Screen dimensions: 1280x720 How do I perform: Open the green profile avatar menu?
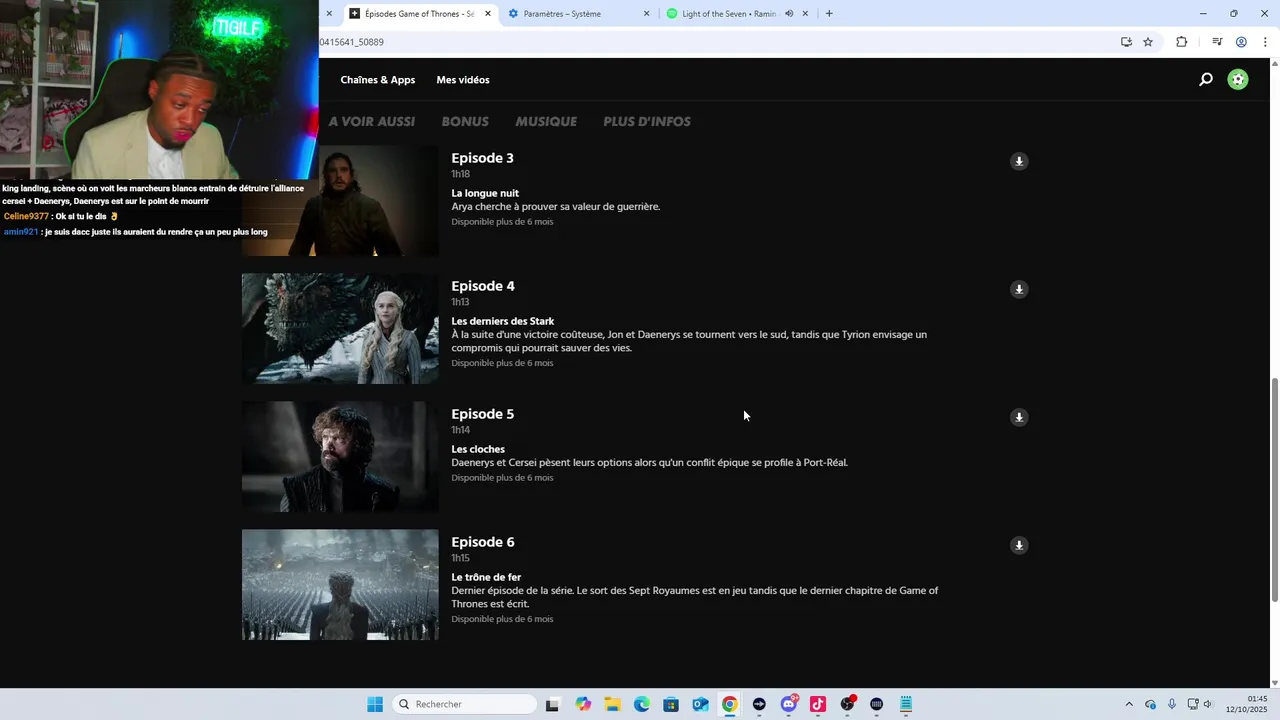(1238, 80)
